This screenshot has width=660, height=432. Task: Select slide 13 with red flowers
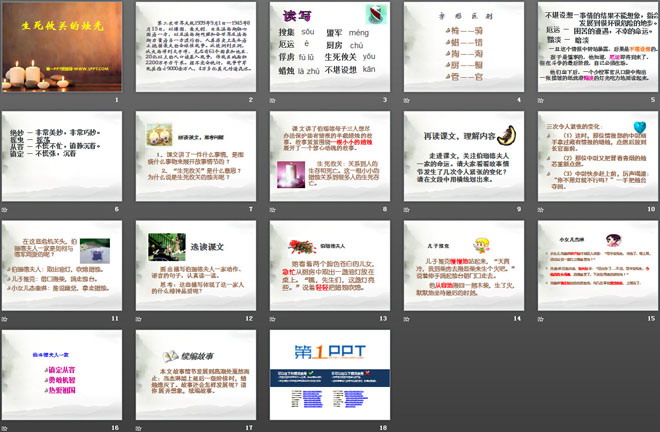[330, 266]
